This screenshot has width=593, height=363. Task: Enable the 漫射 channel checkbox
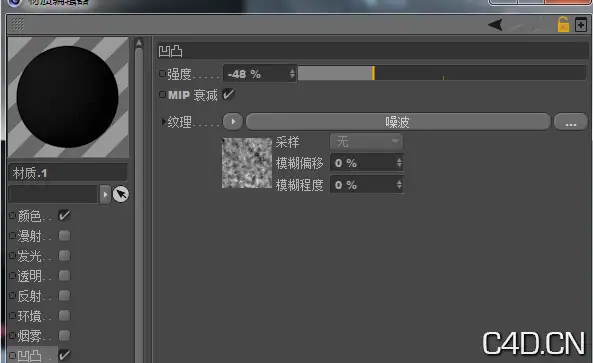point(64,236)
